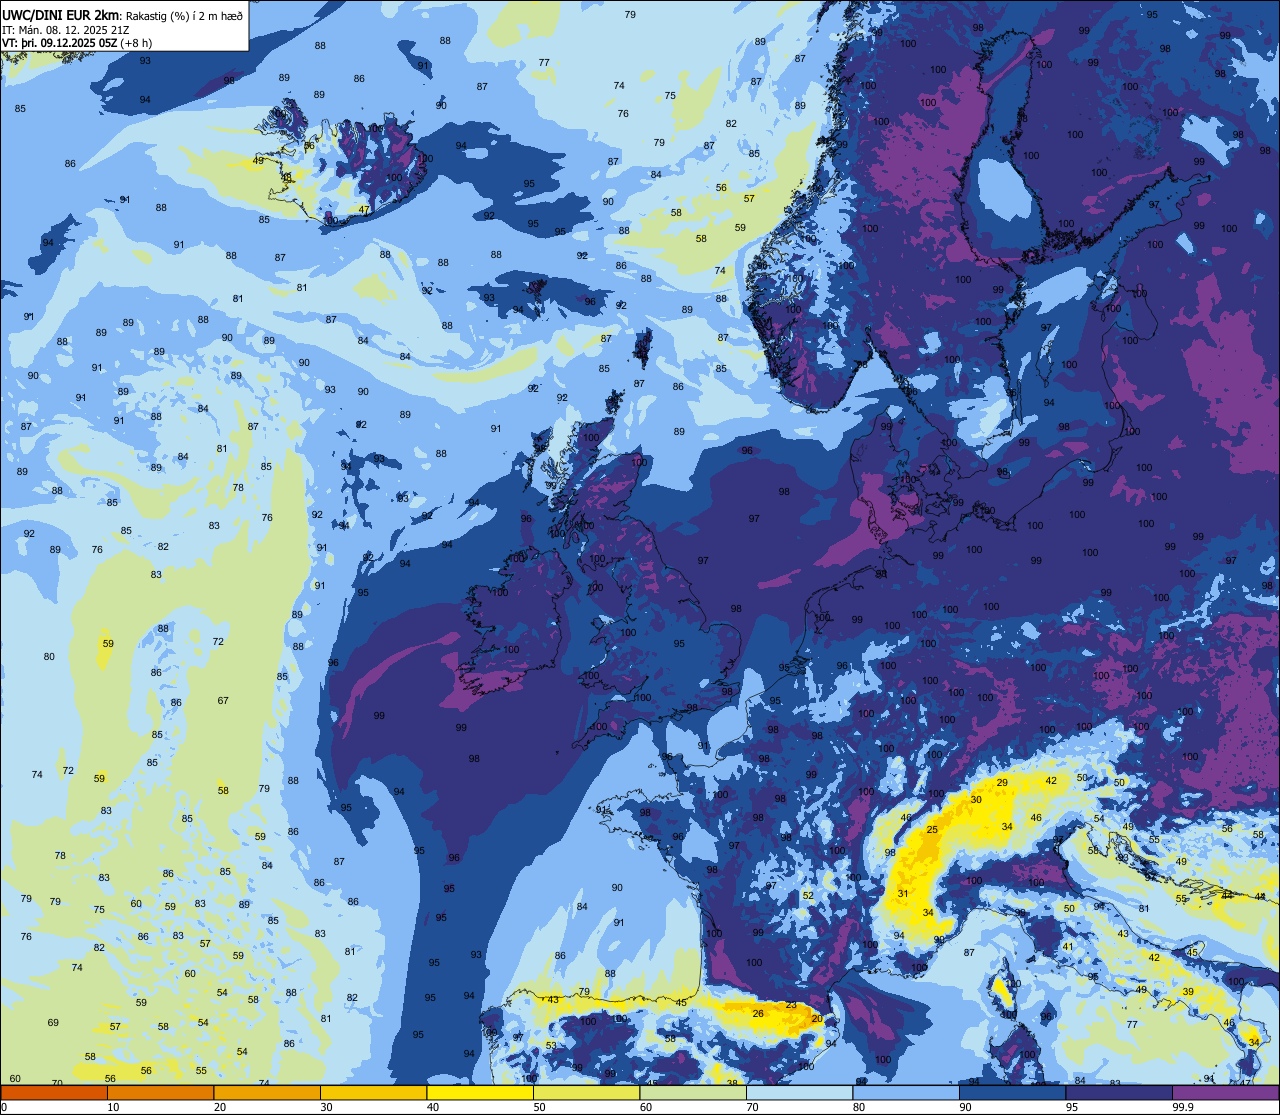The height and width of the screenshot is (1115, 1280).
Task: Click the '67' humidity value on the map
Action: (x=223, y=701)
